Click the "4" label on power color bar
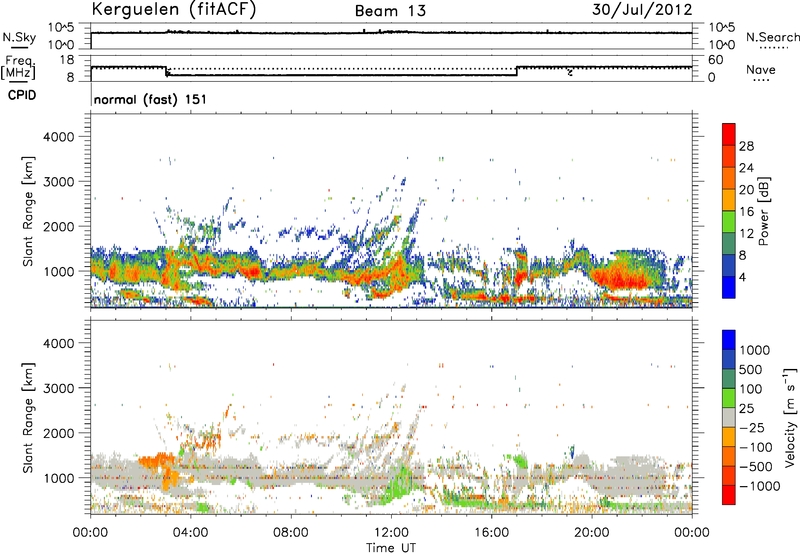The image size is (800, 554). [743, 278]
